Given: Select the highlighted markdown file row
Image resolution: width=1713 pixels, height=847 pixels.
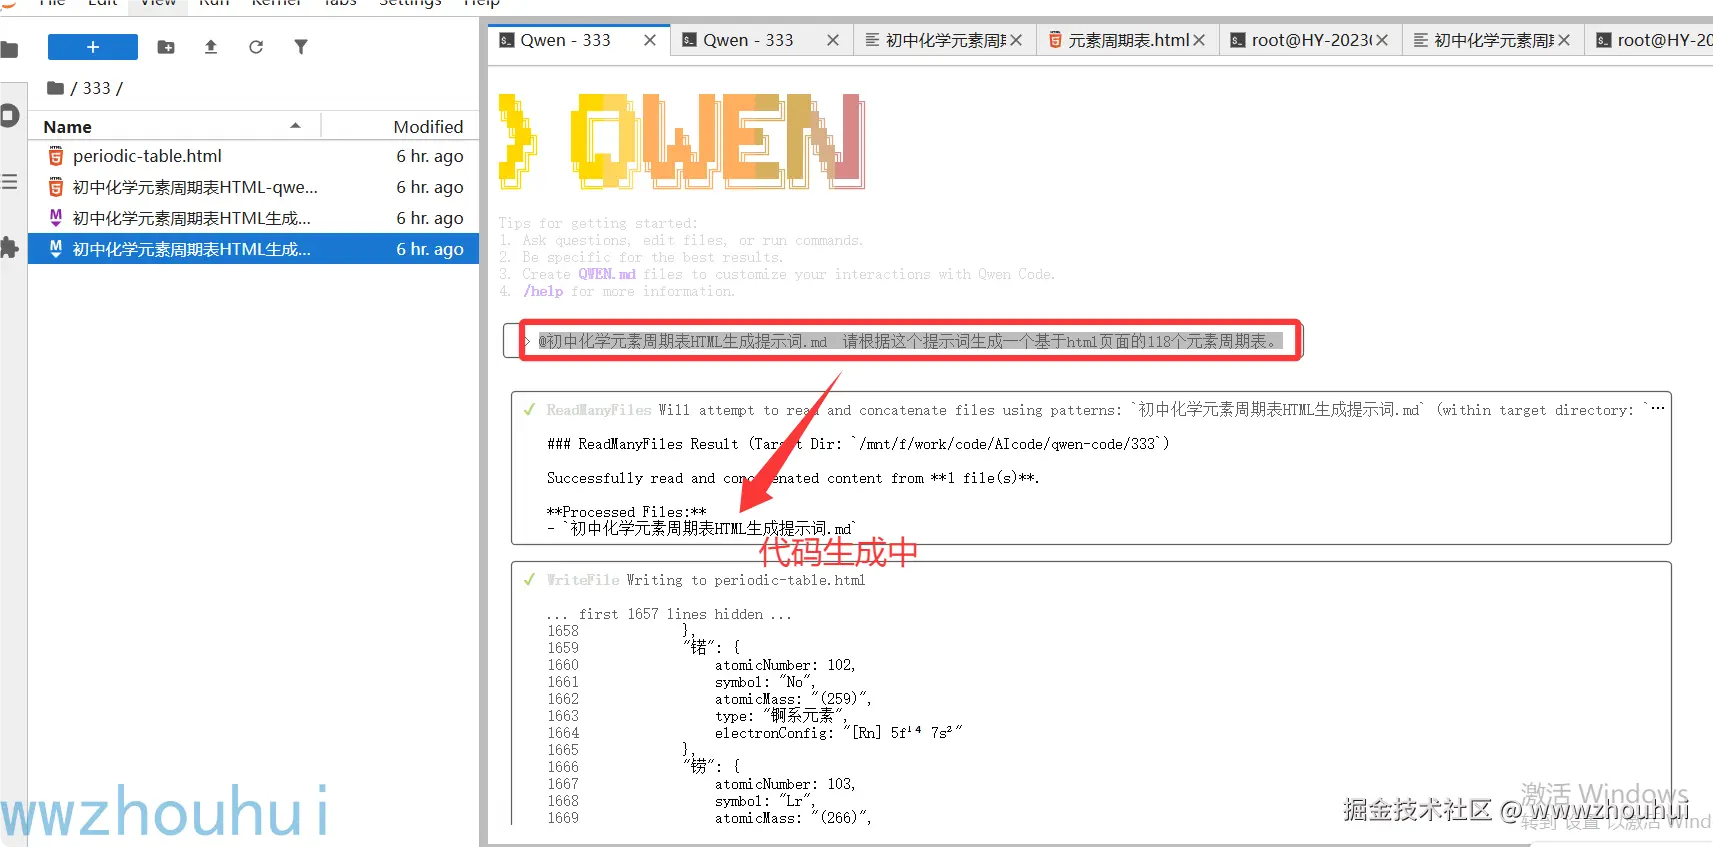Looking at the screenshot, I should 254,249.
